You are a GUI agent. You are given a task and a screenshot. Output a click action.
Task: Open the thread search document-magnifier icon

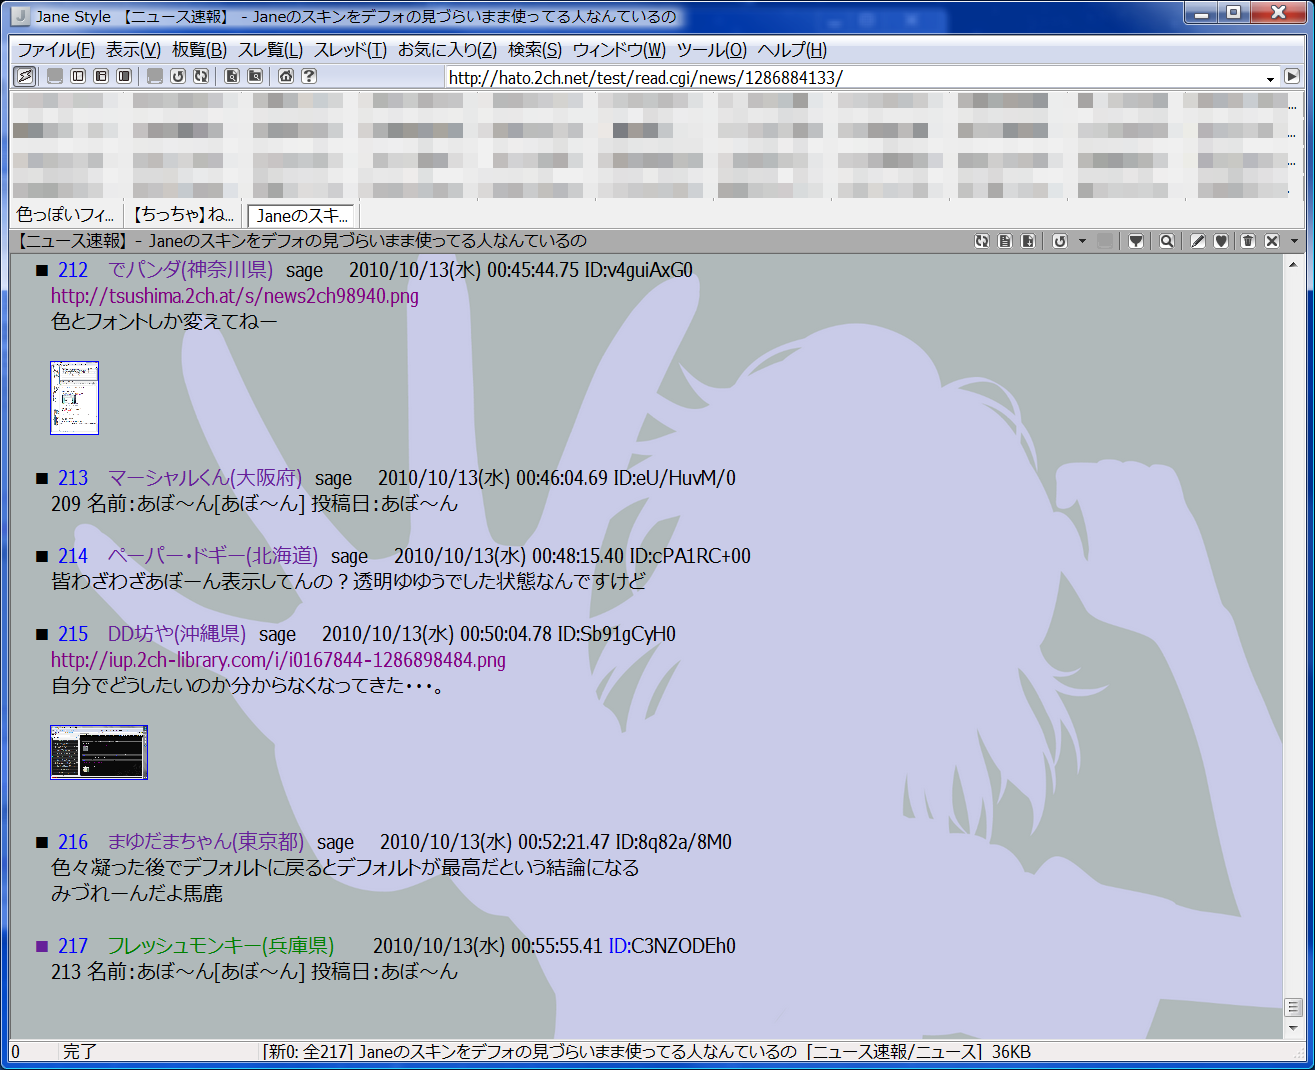point(232,76)
